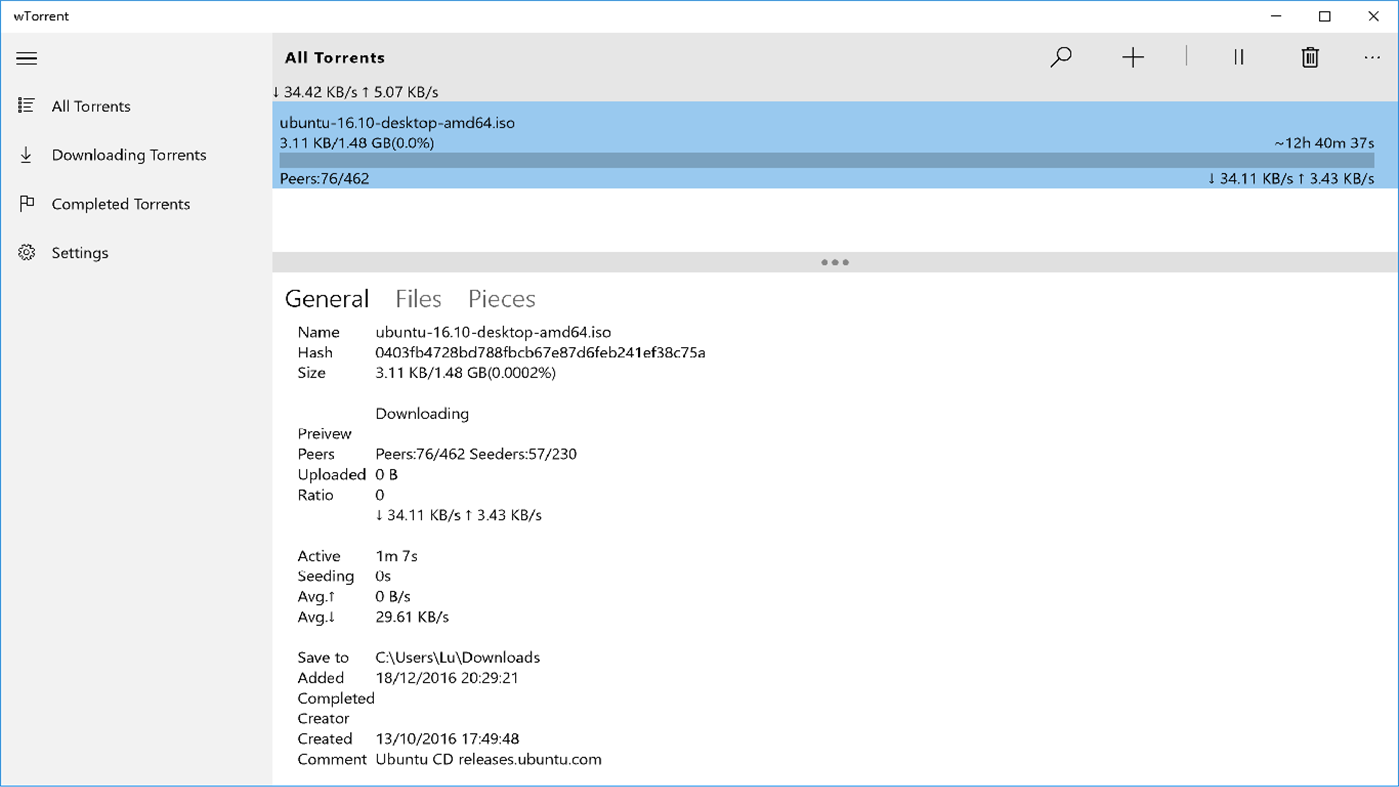Viewport: 1399px width, 787px height.
Task: Click the add torrent plus icon
Action: click(1133, 57)
